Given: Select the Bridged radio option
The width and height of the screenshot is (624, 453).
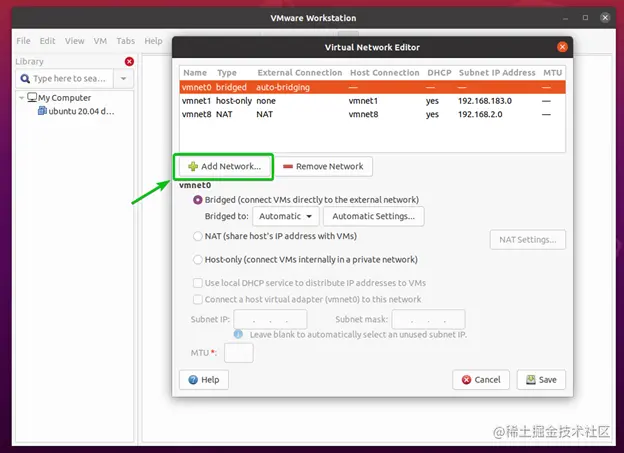Looking at the screenshot, I should pos(197,200).
